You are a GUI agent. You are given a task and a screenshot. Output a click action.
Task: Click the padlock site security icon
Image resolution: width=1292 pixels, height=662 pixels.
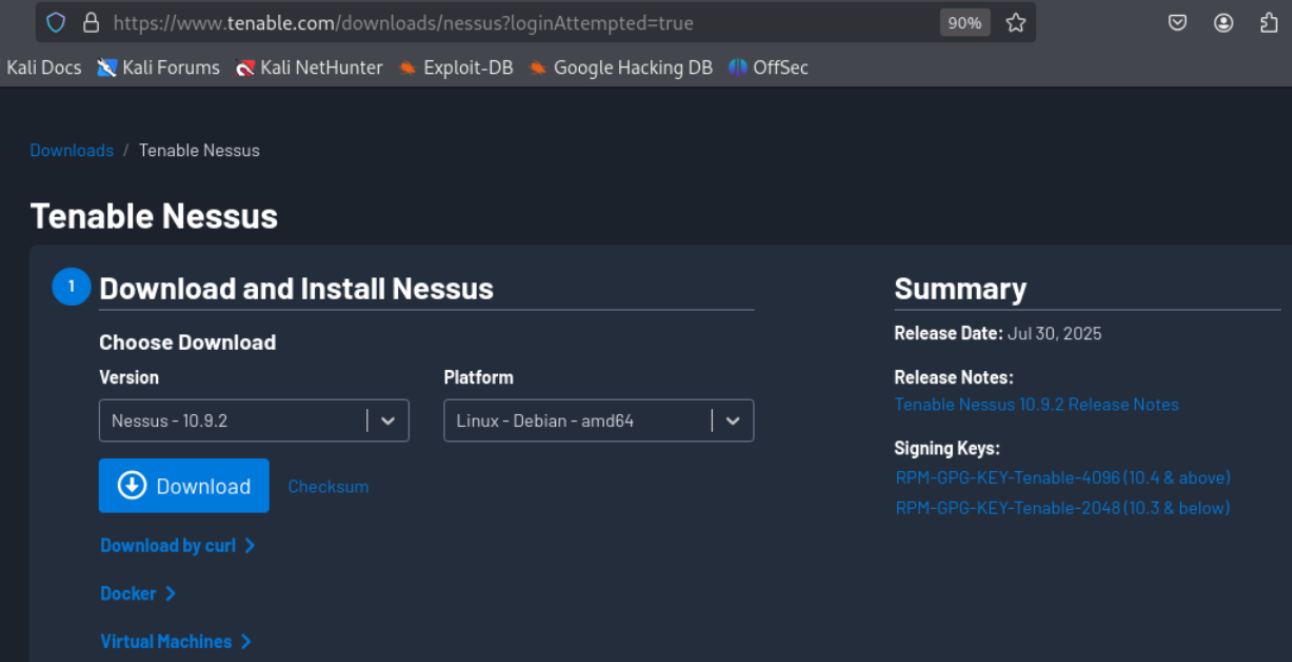(x=91, y=22)
